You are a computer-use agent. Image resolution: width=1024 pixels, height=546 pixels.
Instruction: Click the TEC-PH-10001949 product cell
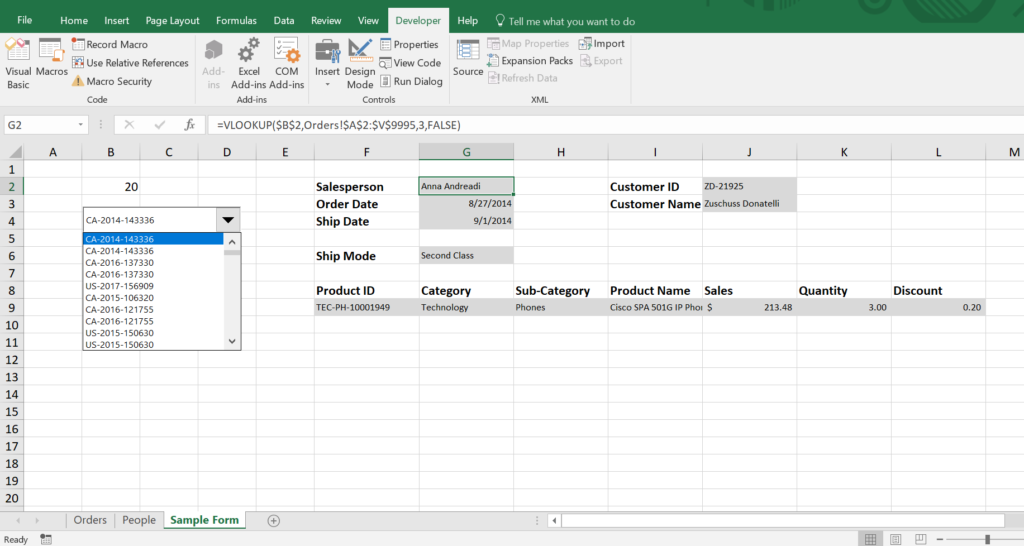[x=366, y=307]
